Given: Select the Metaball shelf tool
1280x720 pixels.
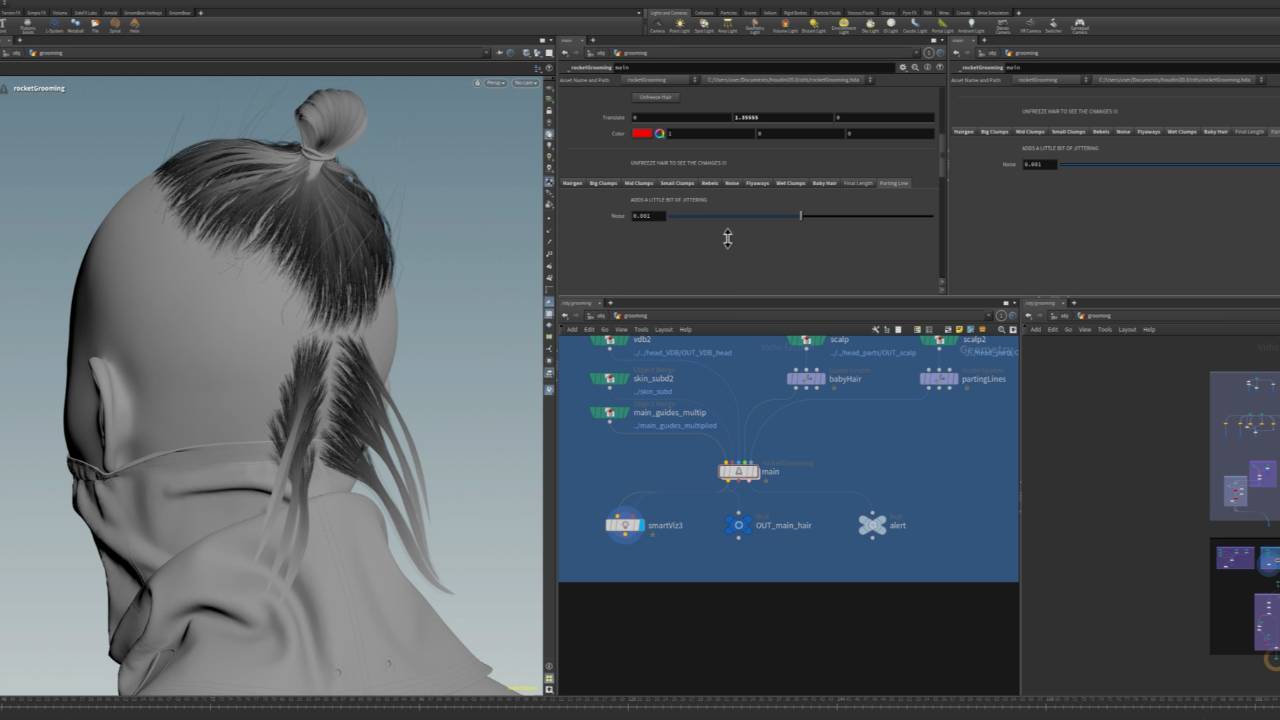Looking at the screenshot, I should point(75,24).
